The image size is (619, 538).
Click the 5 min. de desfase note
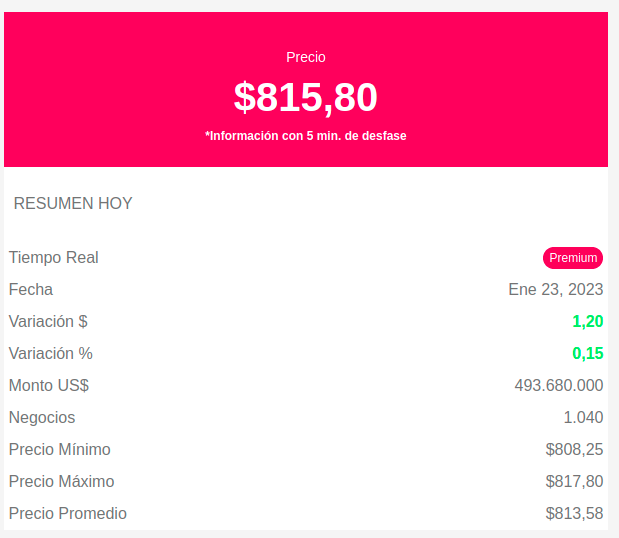pyautogui.click(x=306, y=135)
